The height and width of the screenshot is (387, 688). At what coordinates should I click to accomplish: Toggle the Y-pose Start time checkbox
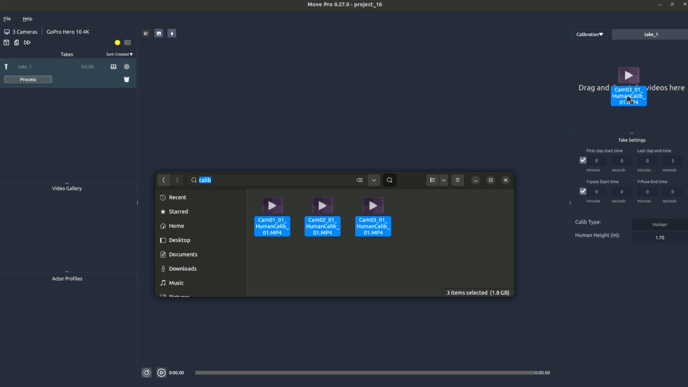click(x=583, y=191)
